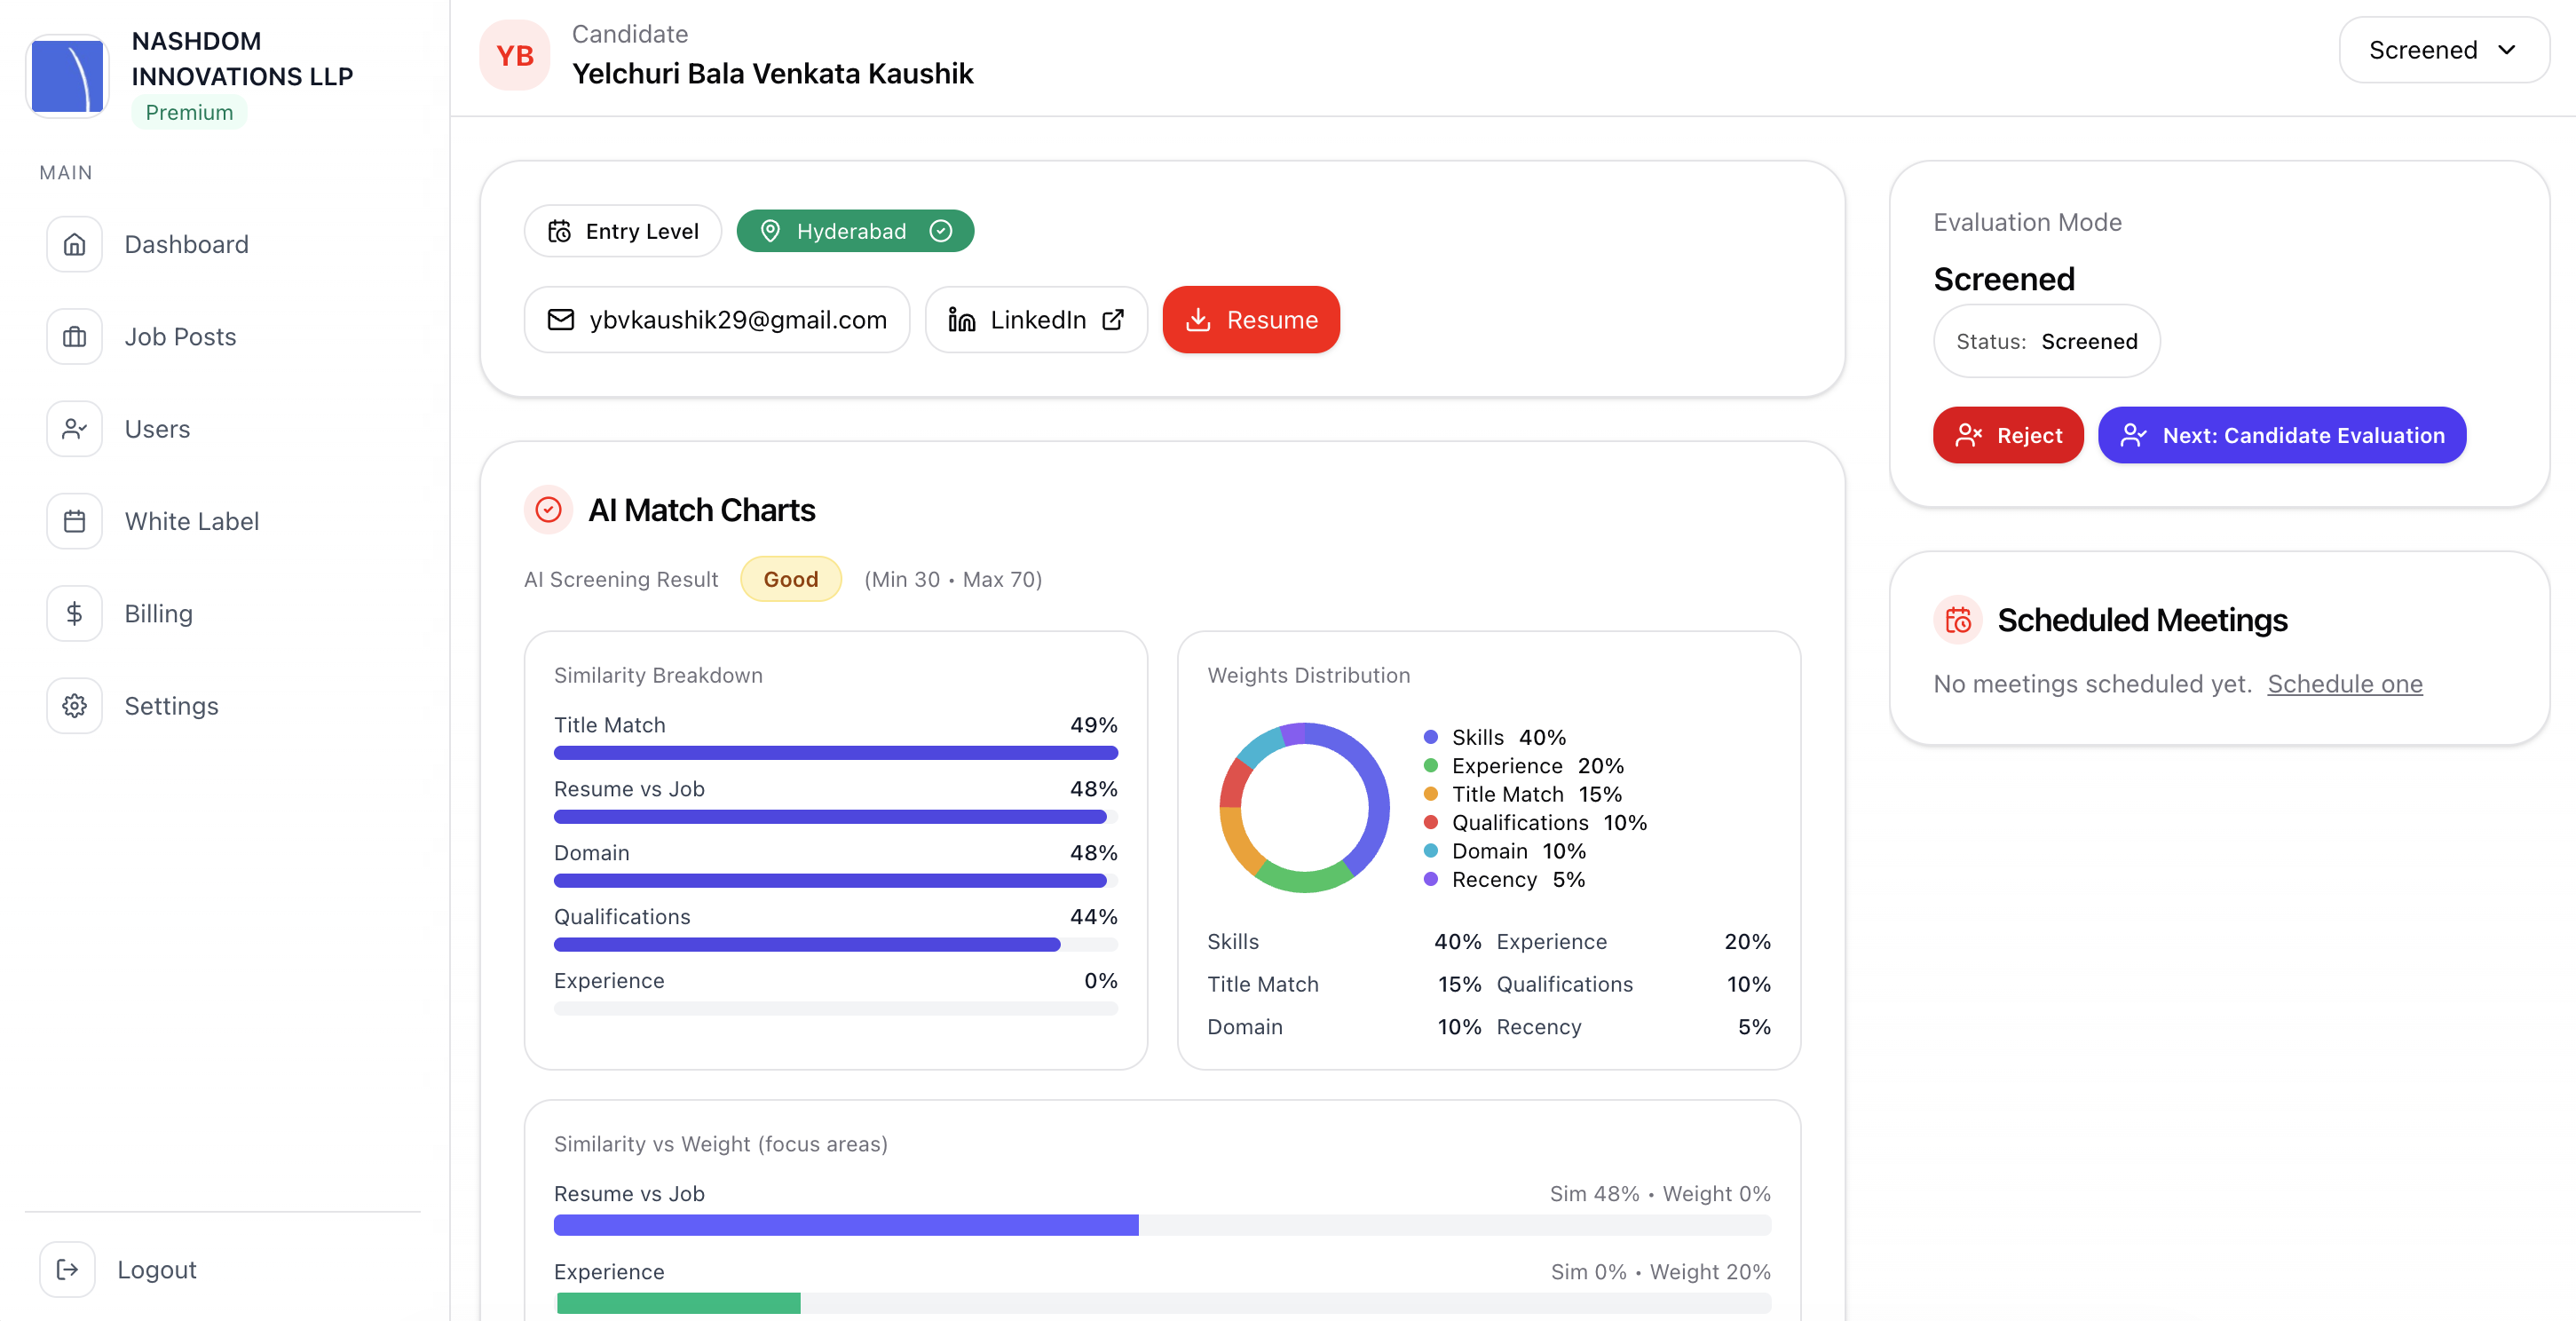Click the Billing dollar icon
The image size is (2576, 1321).
tap(74, 613)
